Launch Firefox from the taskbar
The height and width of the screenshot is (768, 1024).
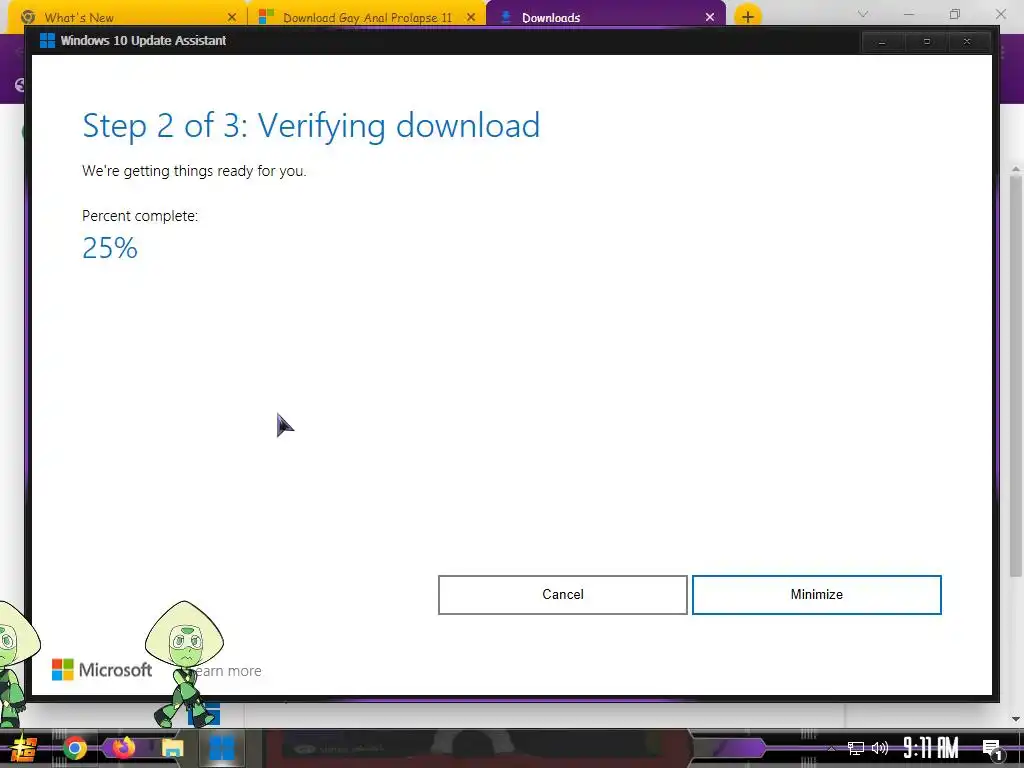[x=123, y=747]
